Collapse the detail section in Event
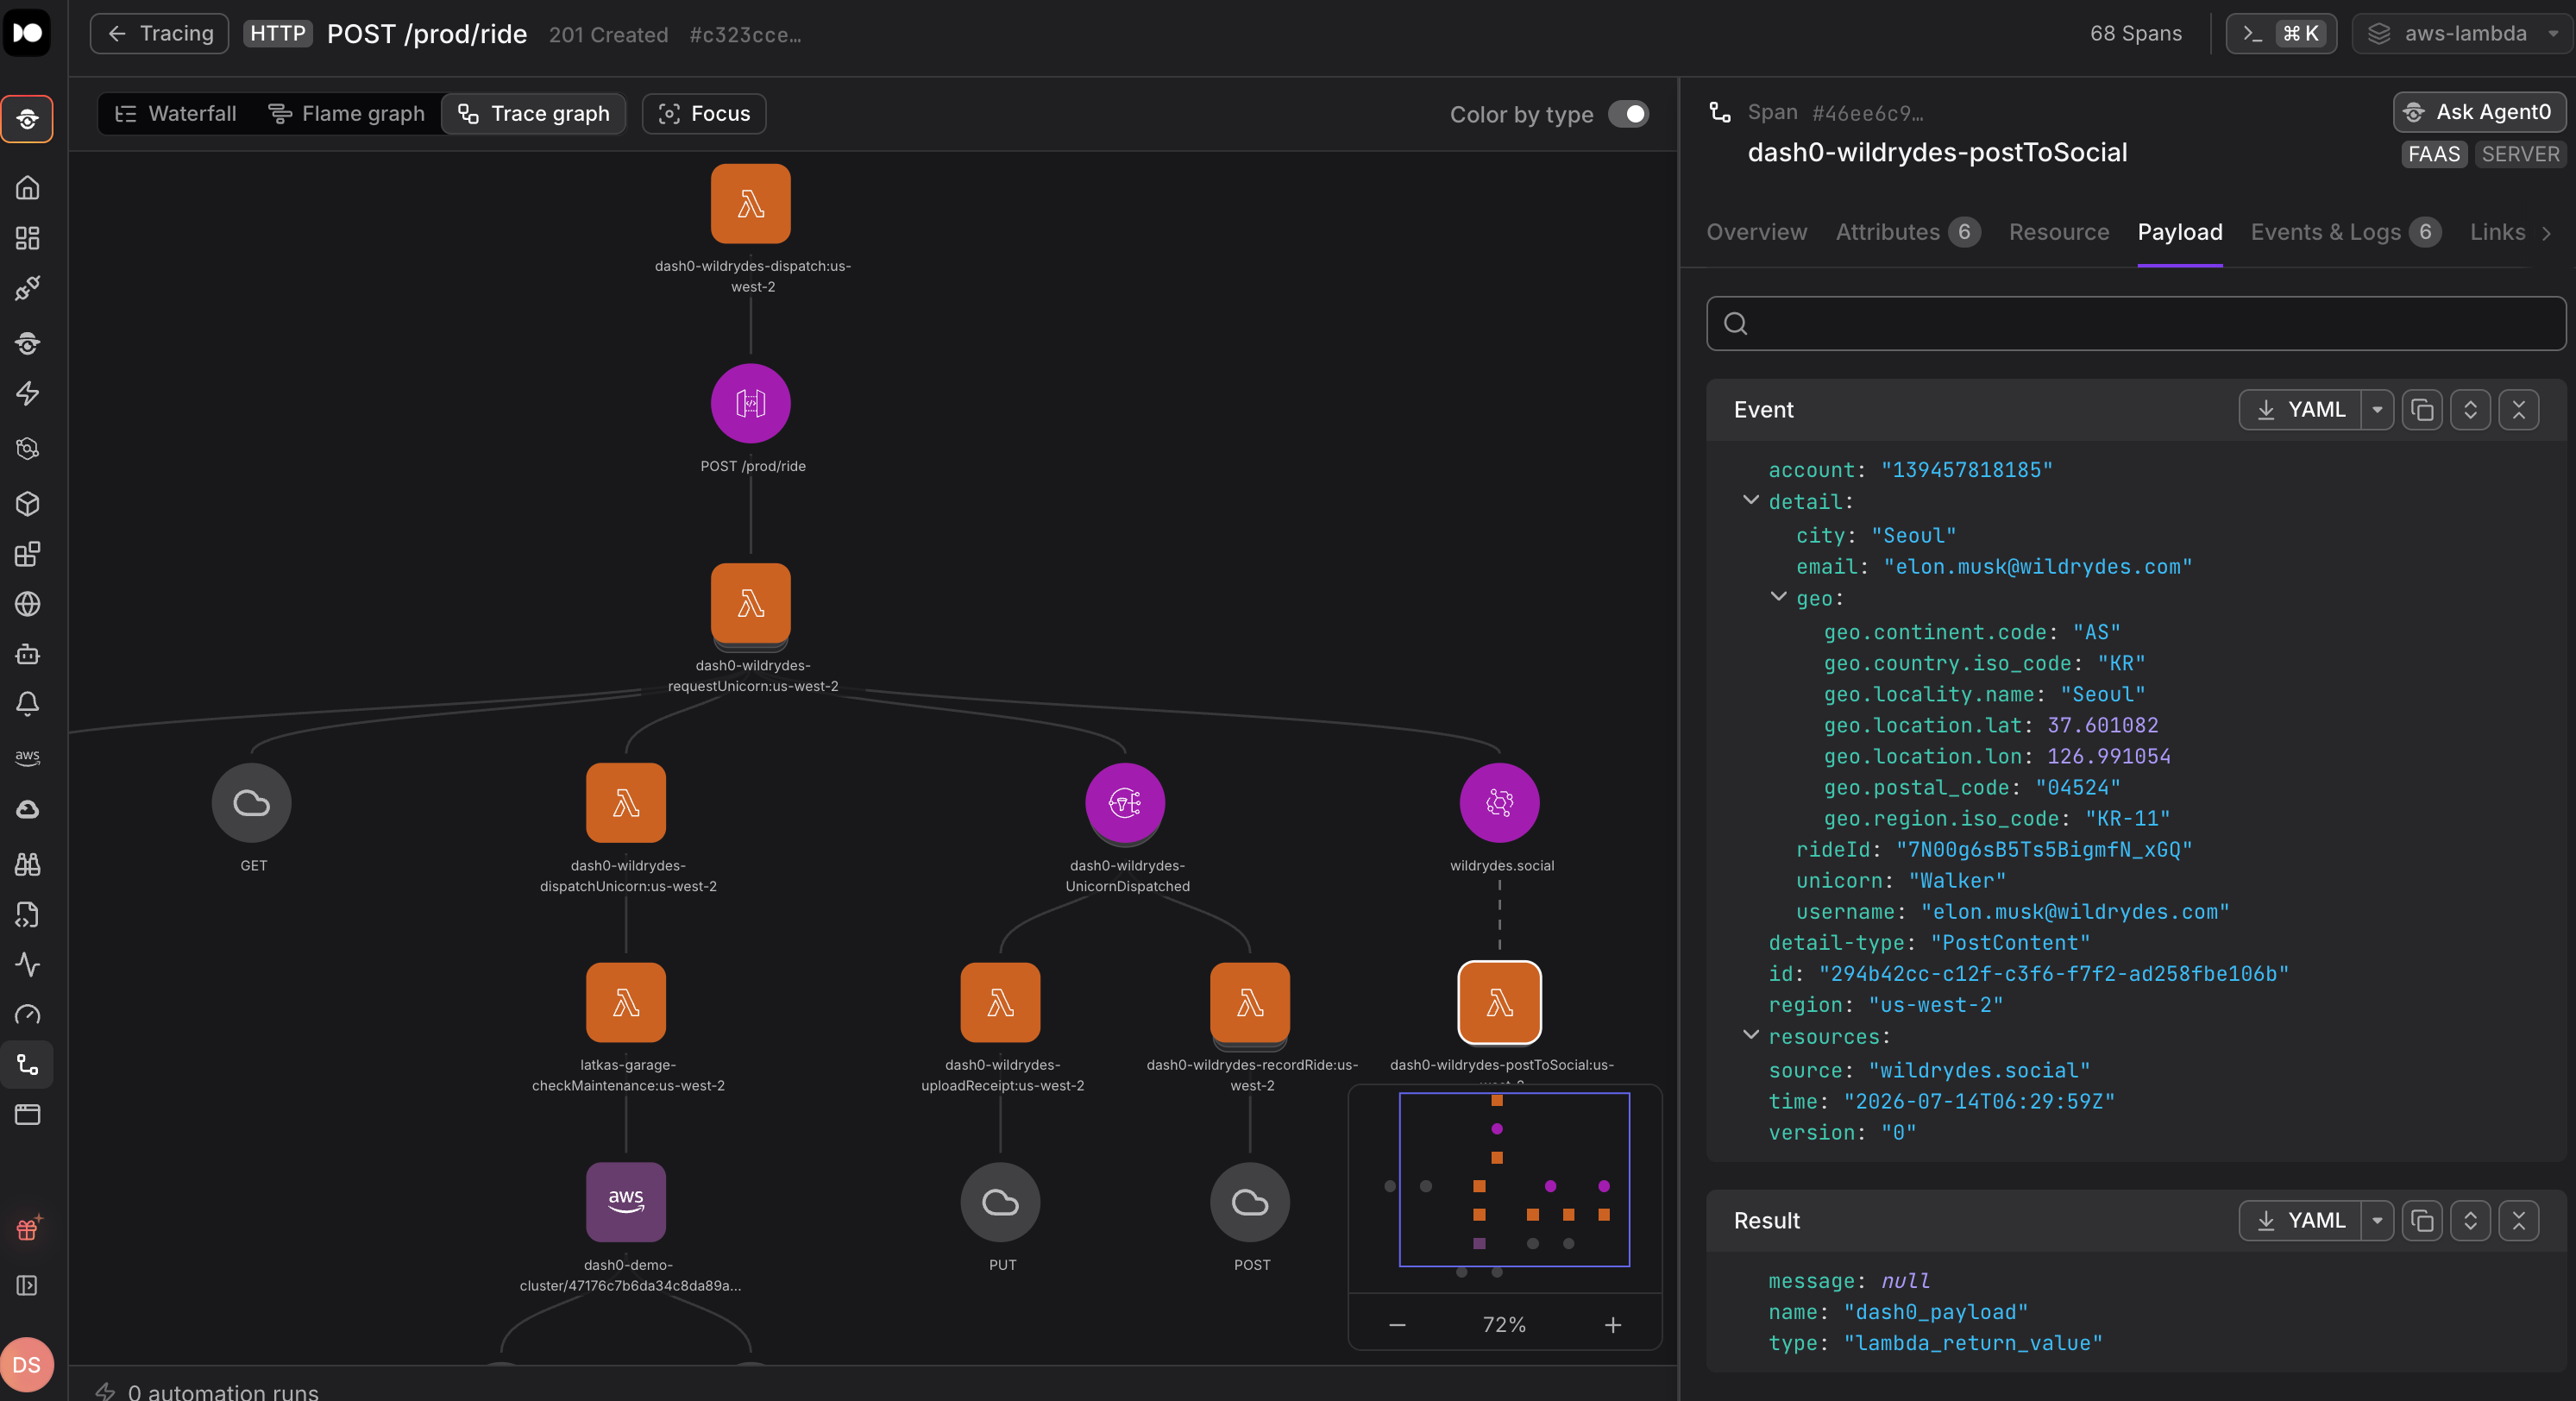Screen dimensions: 2576x1401 (1750, 500)
